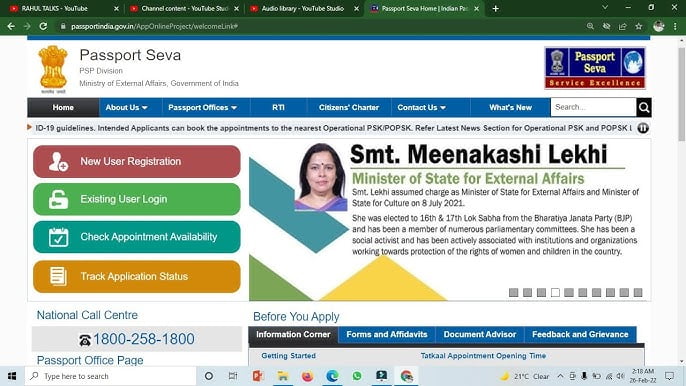Click the Indian national emblem logo
This screenshot has width=686, height=386.
(53, 69)
